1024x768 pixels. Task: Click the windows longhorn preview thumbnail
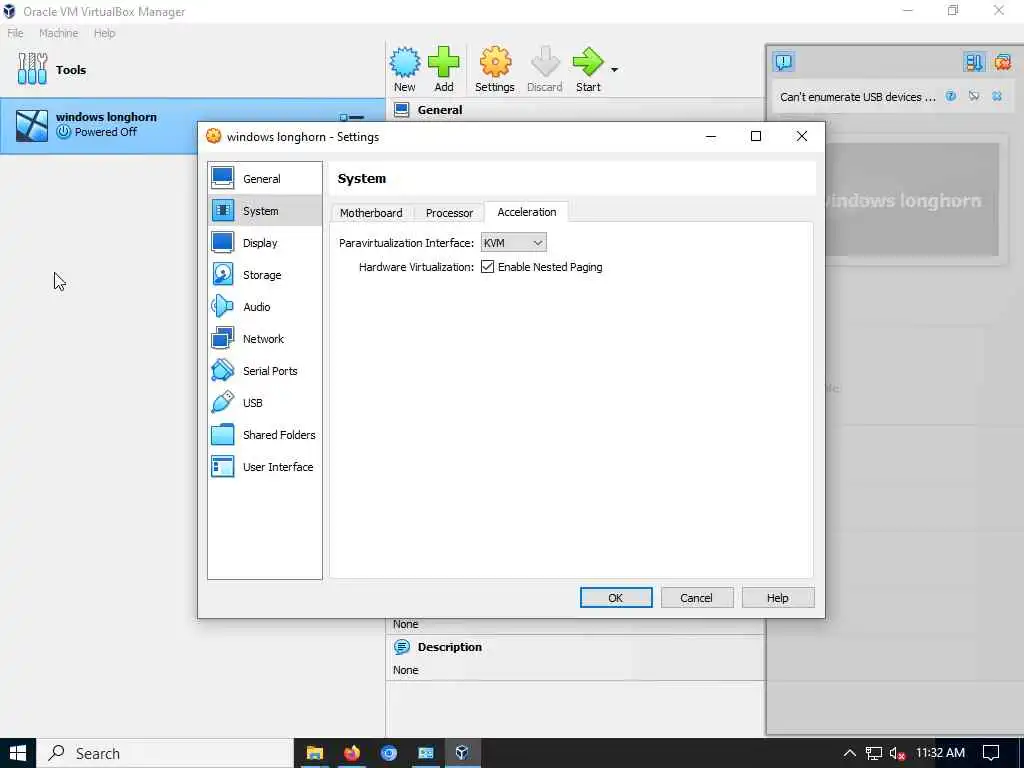tap(912, 200)
